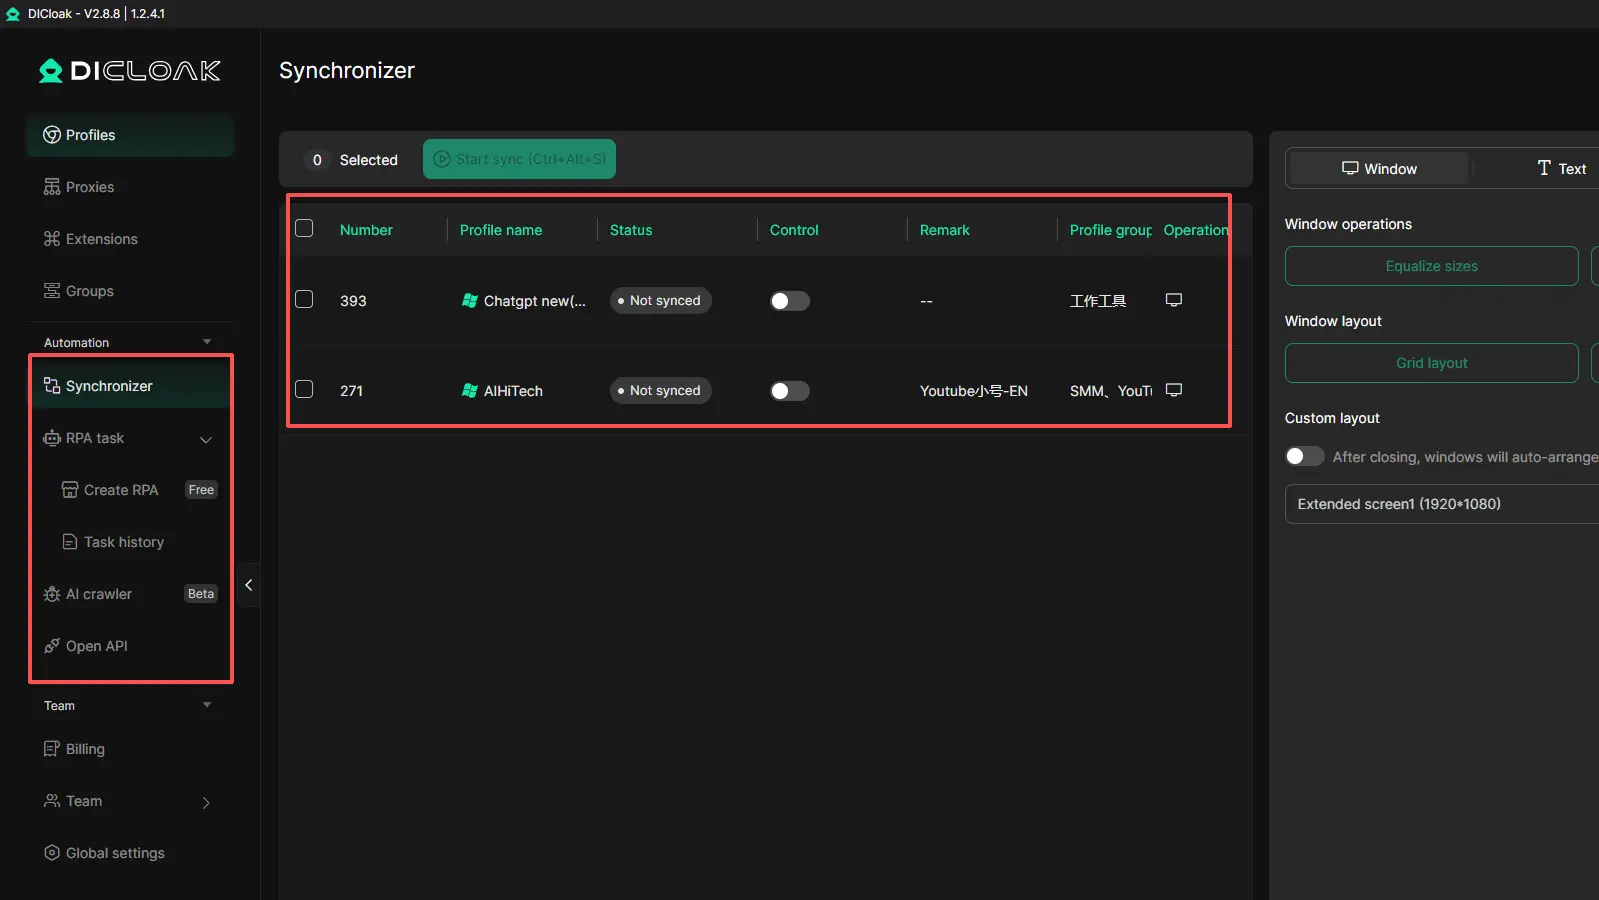Expand the RPA task submenu
Image resolution: width=1599 pixels, height=900 pixels.
(x=206, y=439)
